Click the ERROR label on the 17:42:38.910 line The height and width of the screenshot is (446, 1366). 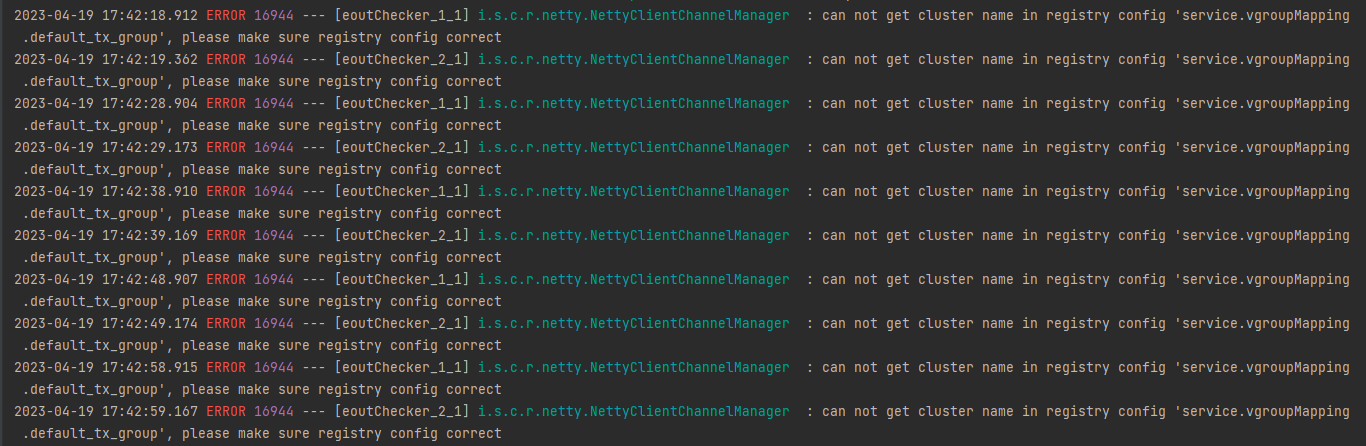coord(225,192)
